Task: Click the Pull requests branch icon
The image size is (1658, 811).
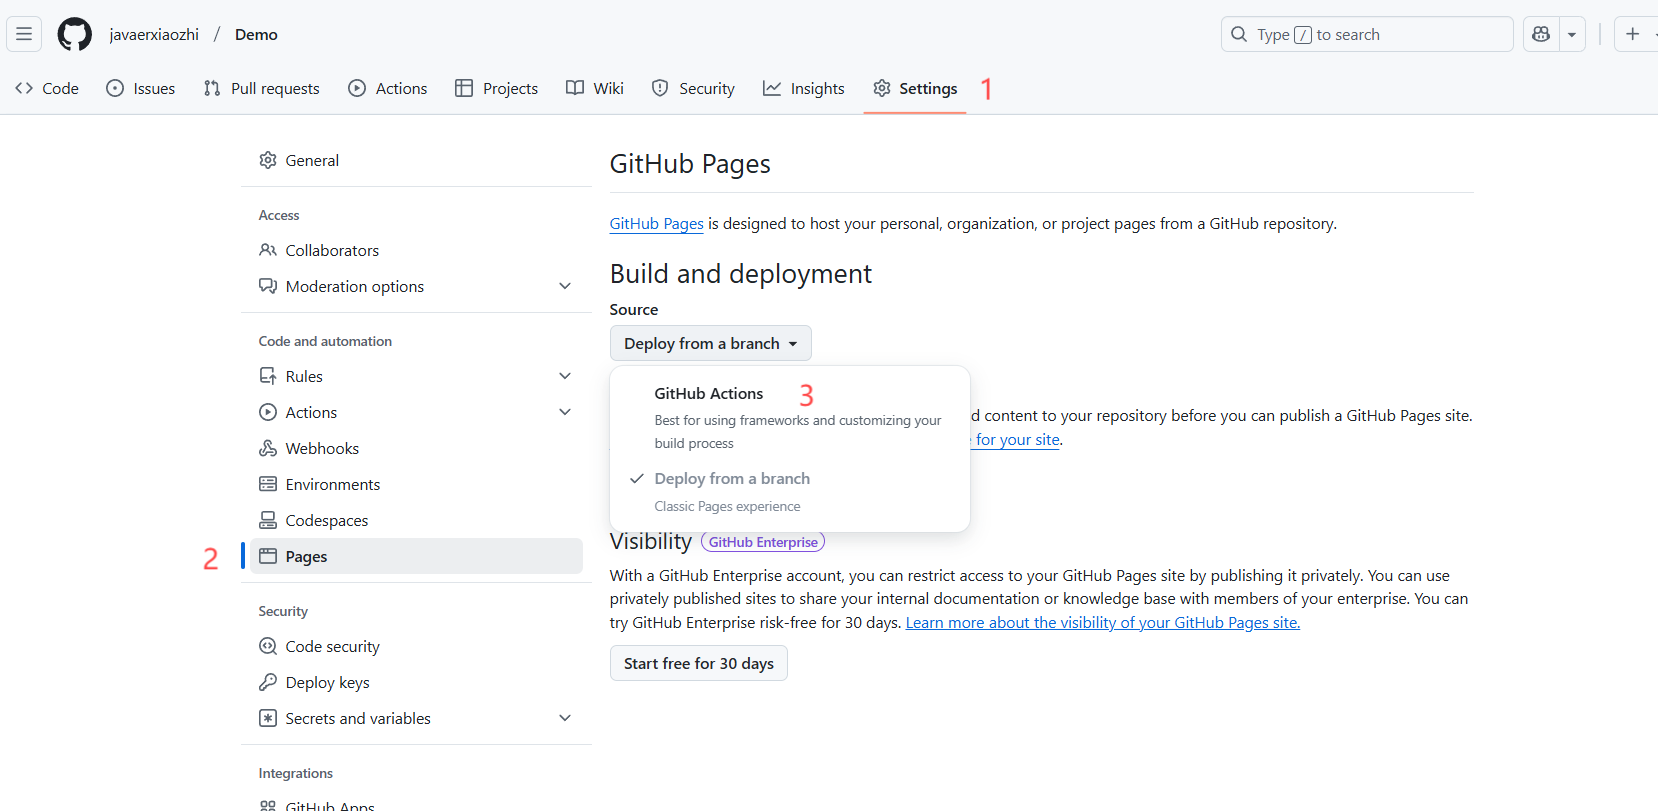Action: (x=212, y=88)
